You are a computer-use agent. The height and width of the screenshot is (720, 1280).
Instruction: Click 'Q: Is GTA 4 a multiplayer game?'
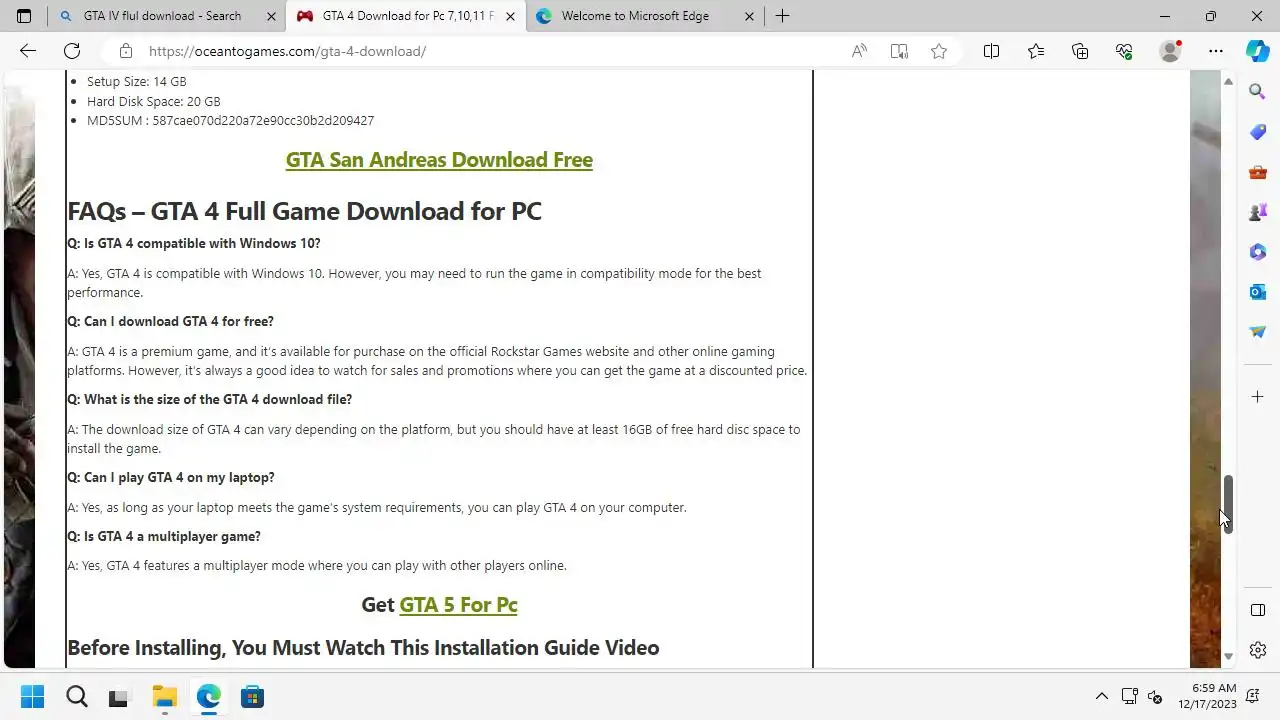[164, 536]
